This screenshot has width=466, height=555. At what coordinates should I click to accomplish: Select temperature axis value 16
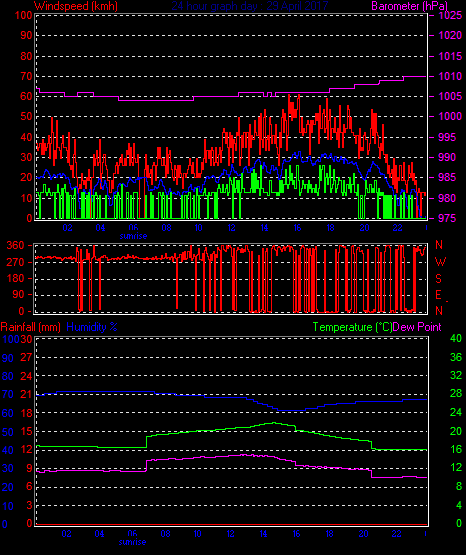point(456,449)
